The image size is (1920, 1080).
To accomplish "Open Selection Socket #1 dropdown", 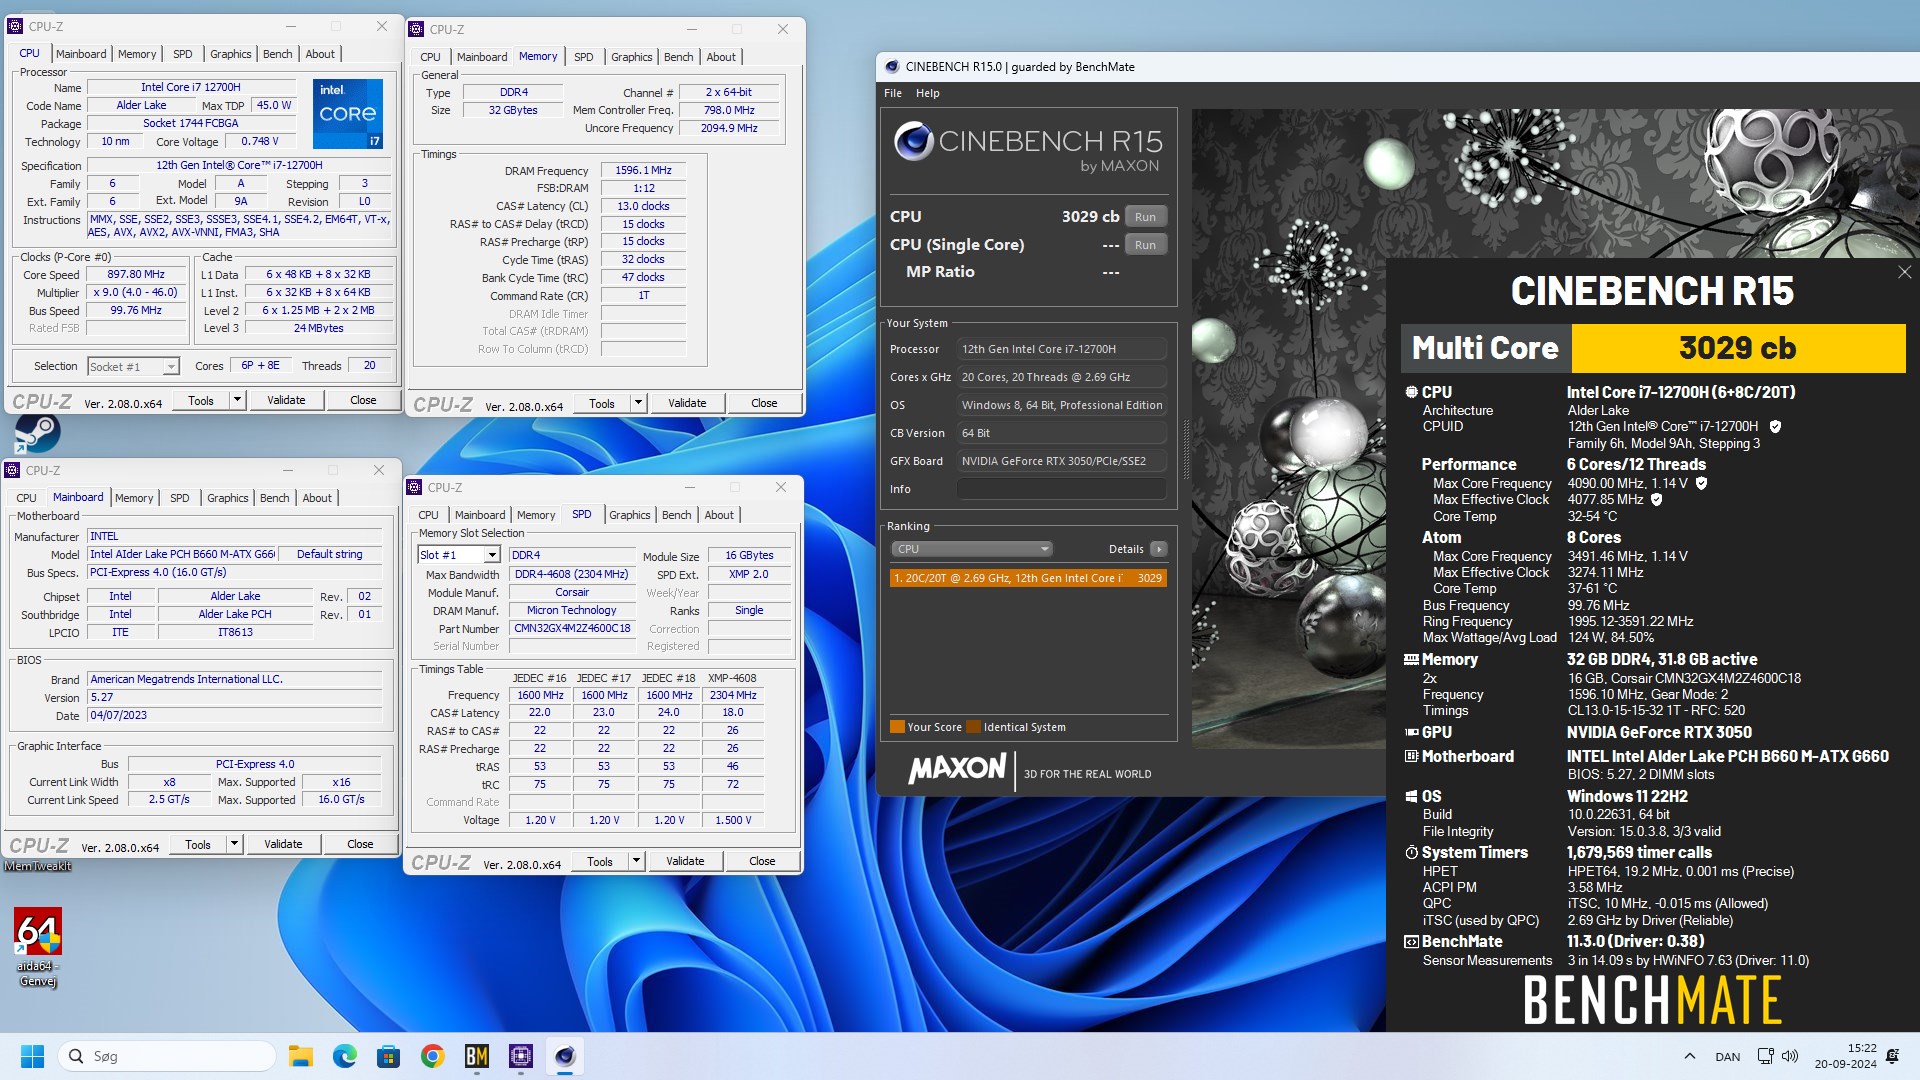I will pyautogui.click(x=133, y=367).
